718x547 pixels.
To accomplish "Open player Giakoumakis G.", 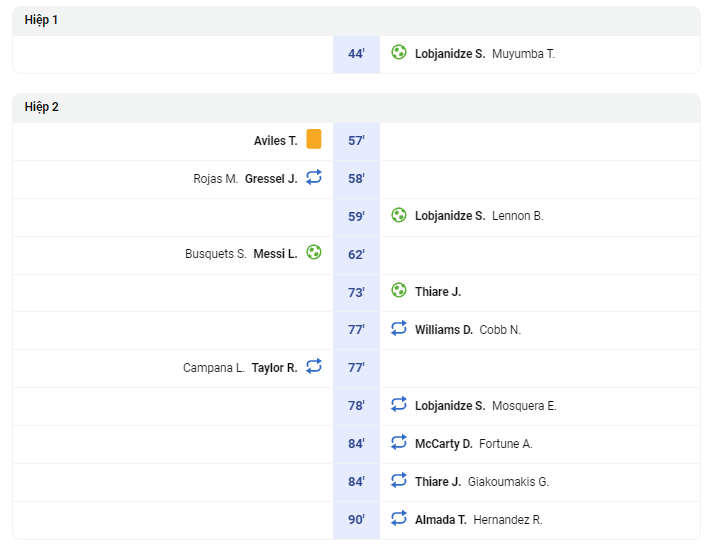I will (x=508, y=482).
